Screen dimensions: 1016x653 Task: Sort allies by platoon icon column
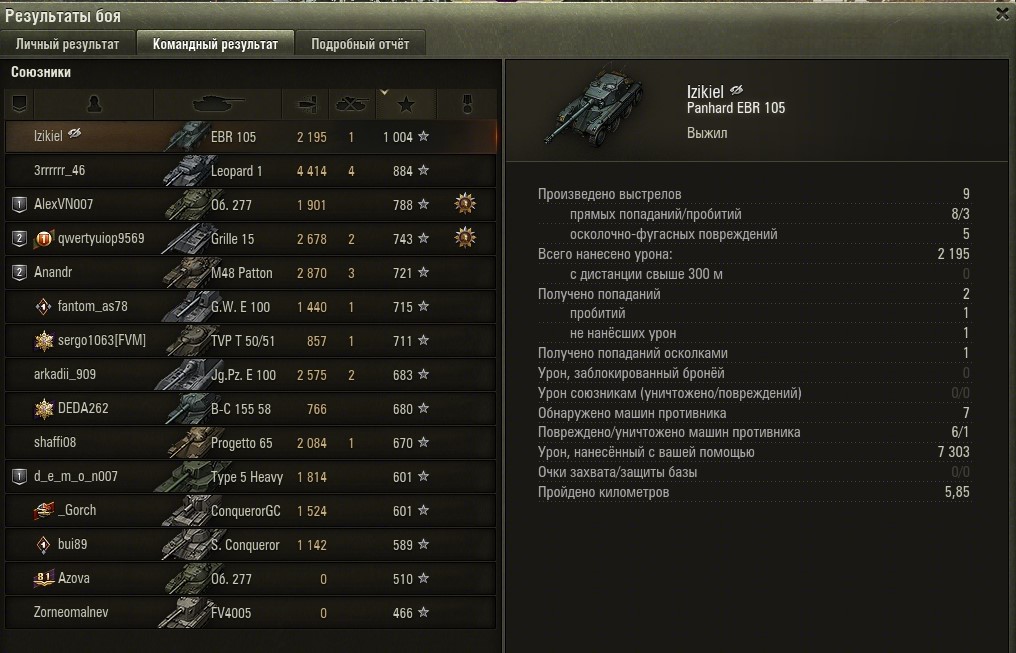pos(19,104)
